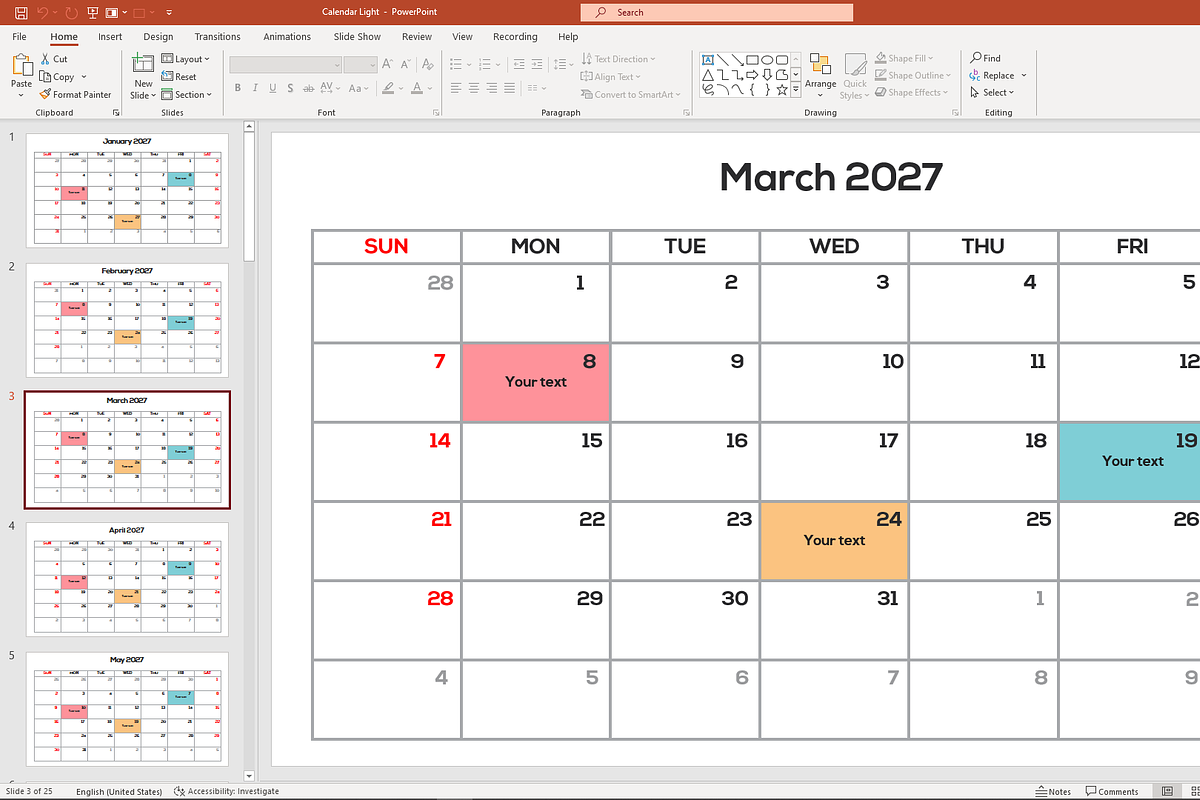This screenshot has height=800, width=1200.
Task: Click the Redo icon in title bar
Action: 71,13
